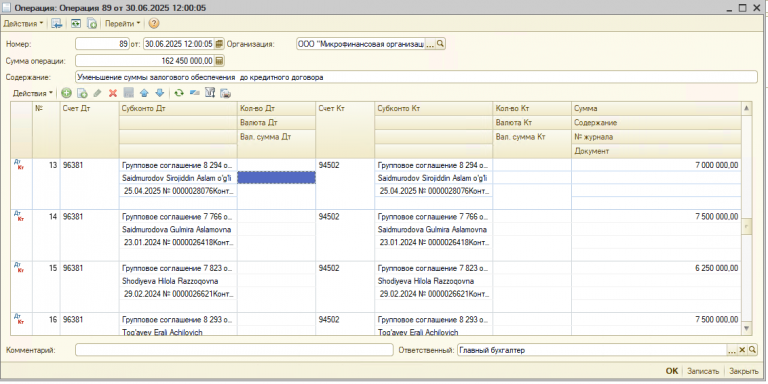The image size is (768, 384).
Task: Copy the row with the add-by-copy icon
Action: [83, 93]
